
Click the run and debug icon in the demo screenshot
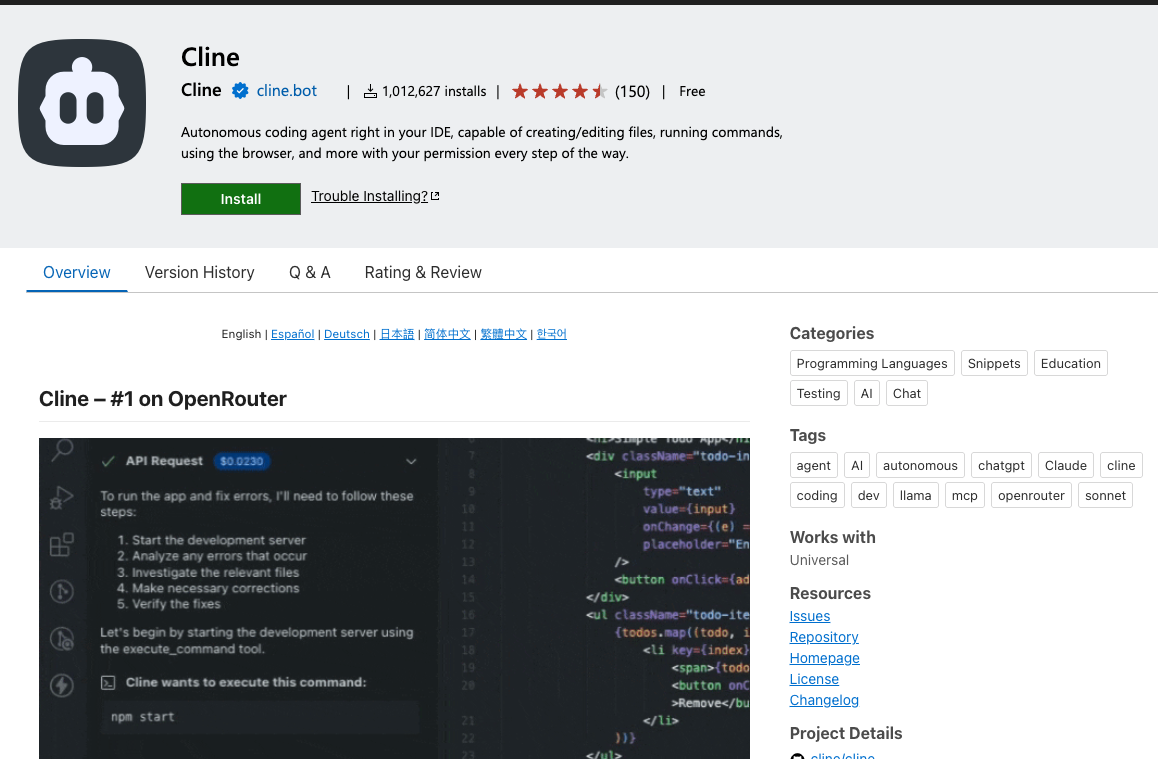pyautogui.click(x=61, y=498)
